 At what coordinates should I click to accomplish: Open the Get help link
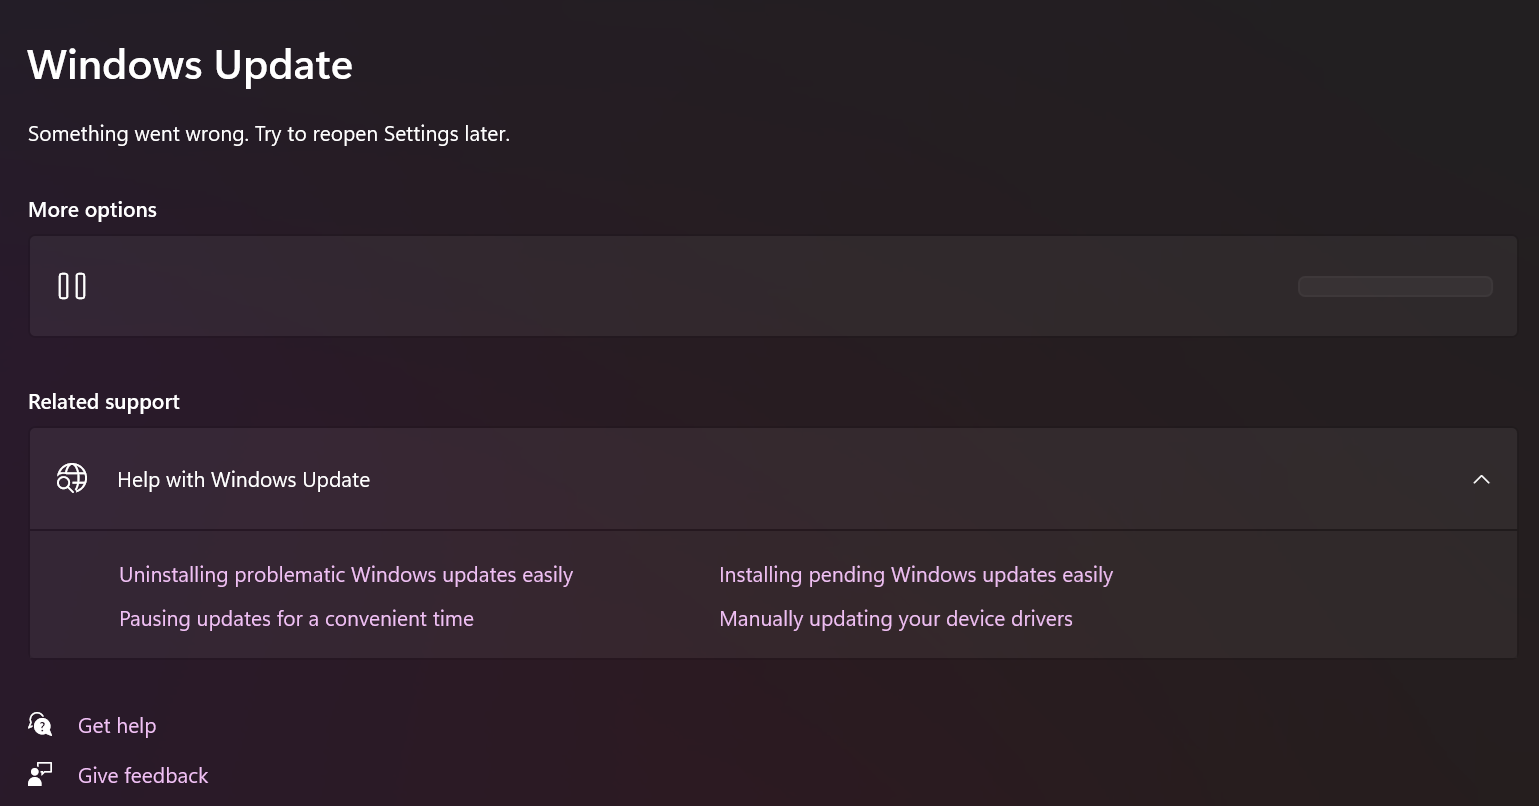click(117, 726)
